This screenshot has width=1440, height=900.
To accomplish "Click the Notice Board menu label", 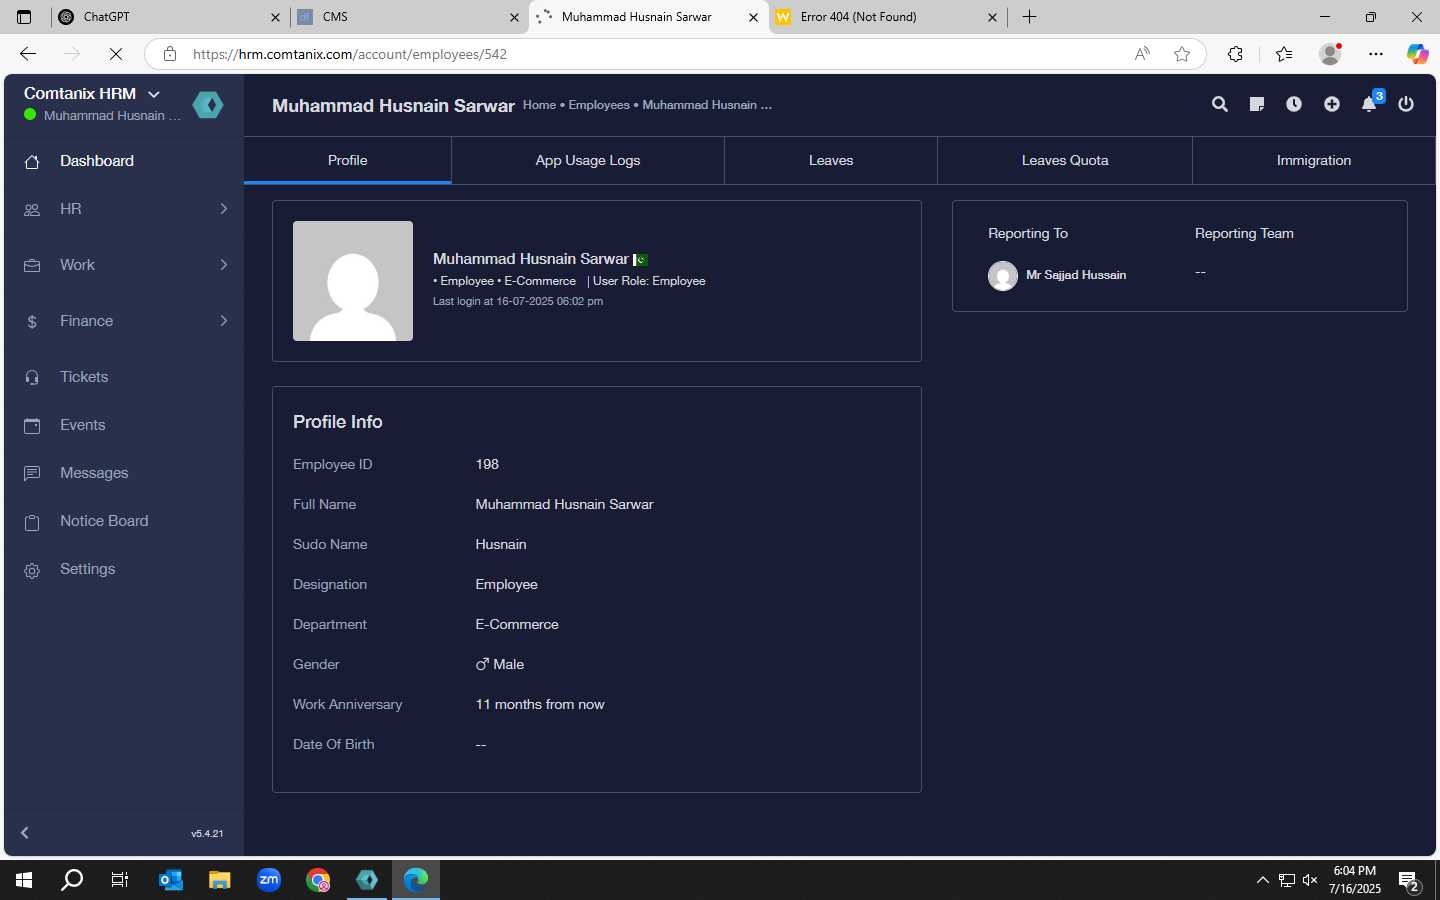I will tap(104, 521).
